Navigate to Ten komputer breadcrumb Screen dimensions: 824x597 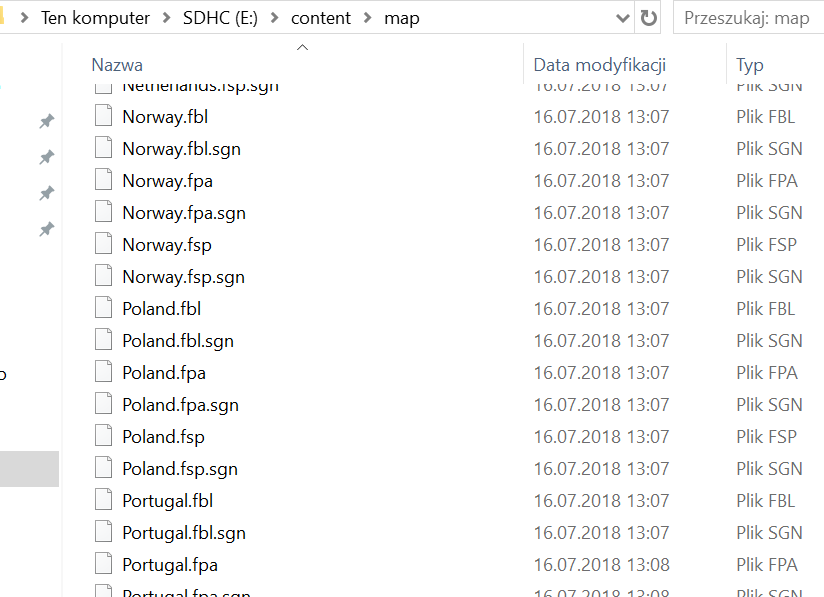click(95, 18)
